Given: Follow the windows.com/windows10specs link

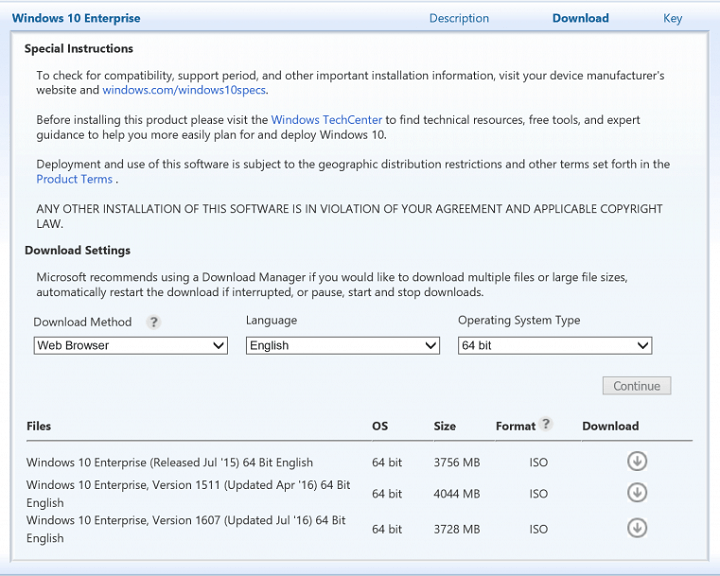Looking at the screenshot, I should pos(184,90).
